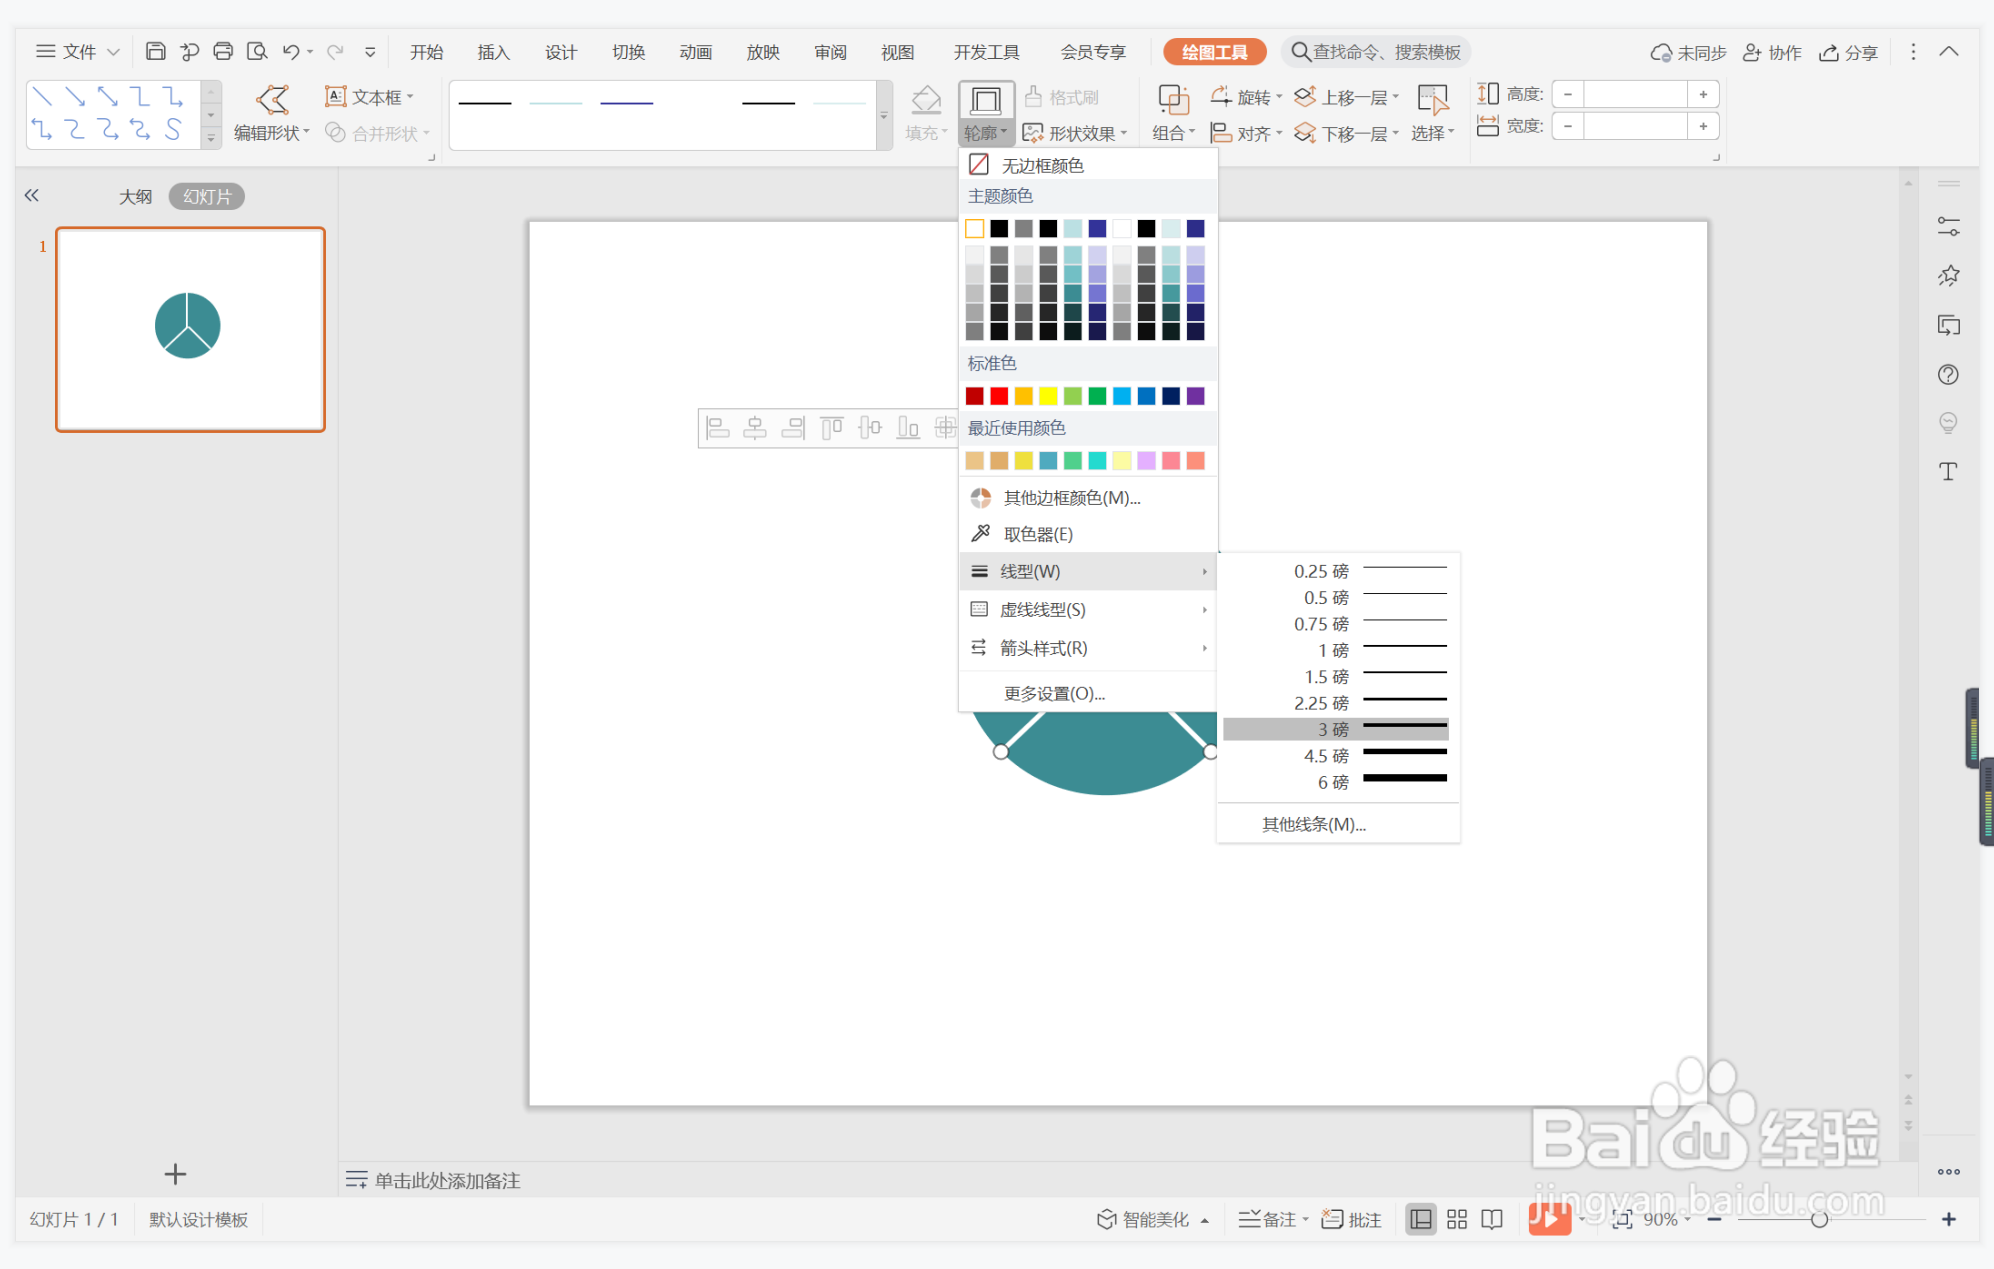Click the star shape sidebar icon
The width and height of the screenshot is (1994, 1269).
point(1948,276)
